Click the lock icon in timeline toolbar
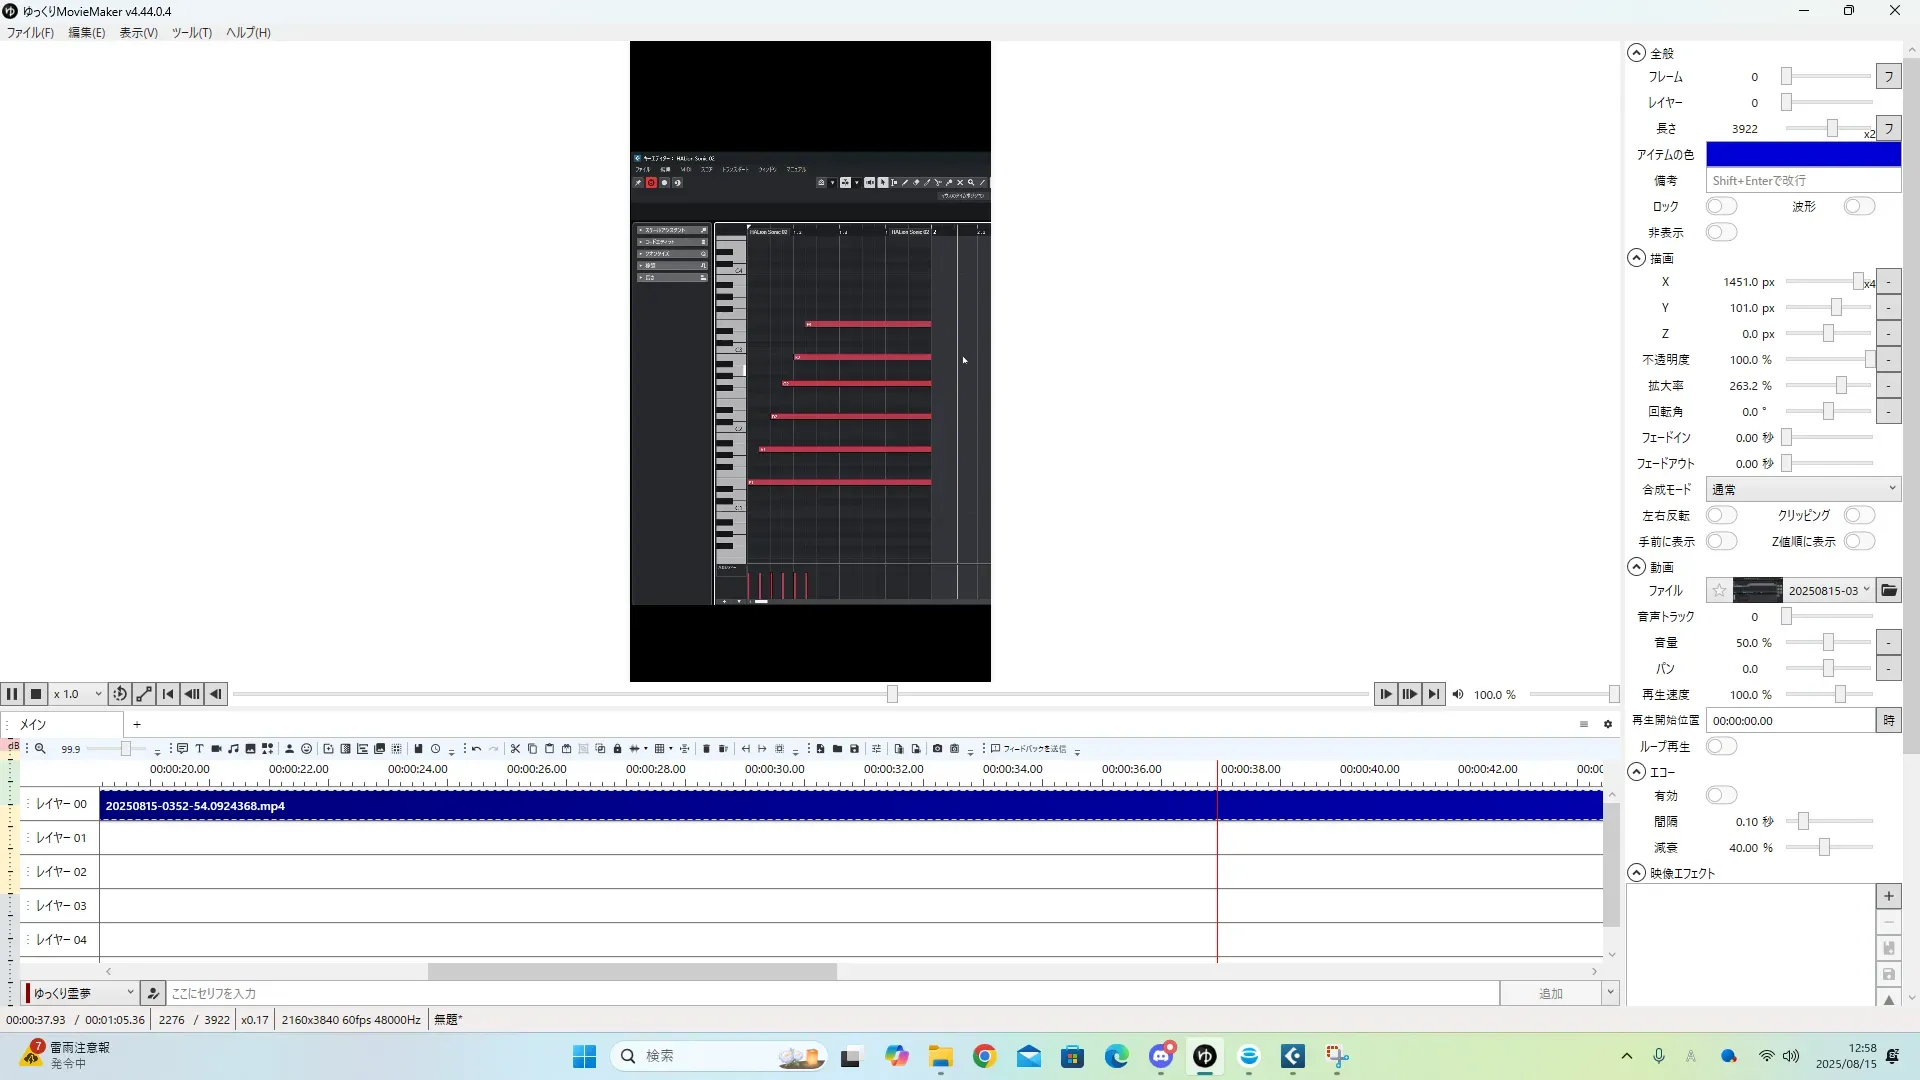This screenshot has height=1080, width=1920. tap(617, 749)
